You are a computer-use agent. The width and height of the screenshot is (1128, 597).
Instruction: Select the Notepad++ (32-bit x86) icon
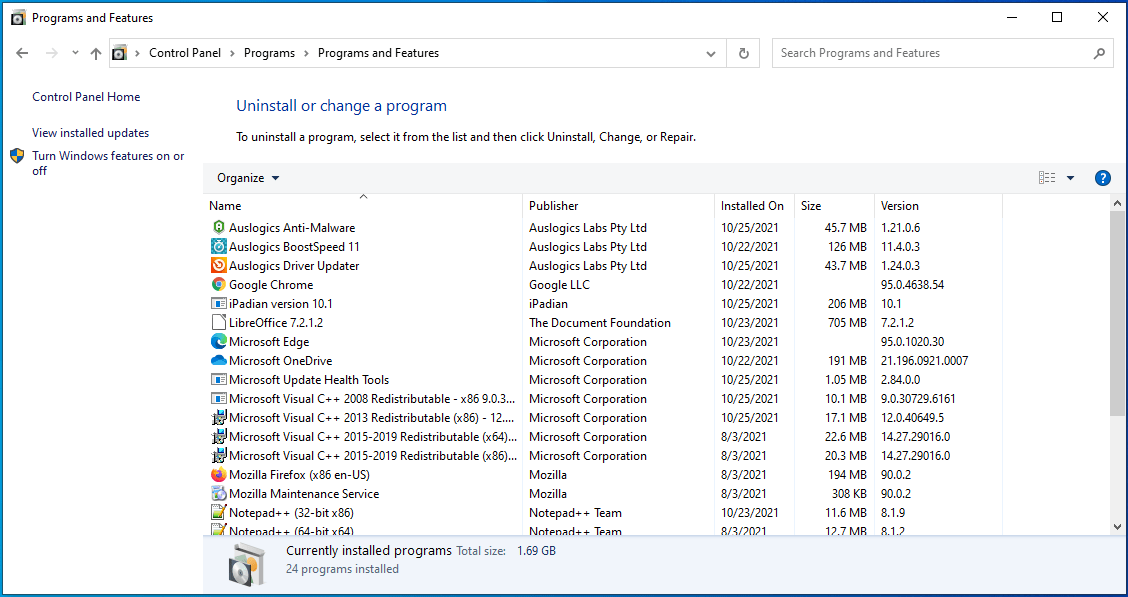[x=220, y=512]
